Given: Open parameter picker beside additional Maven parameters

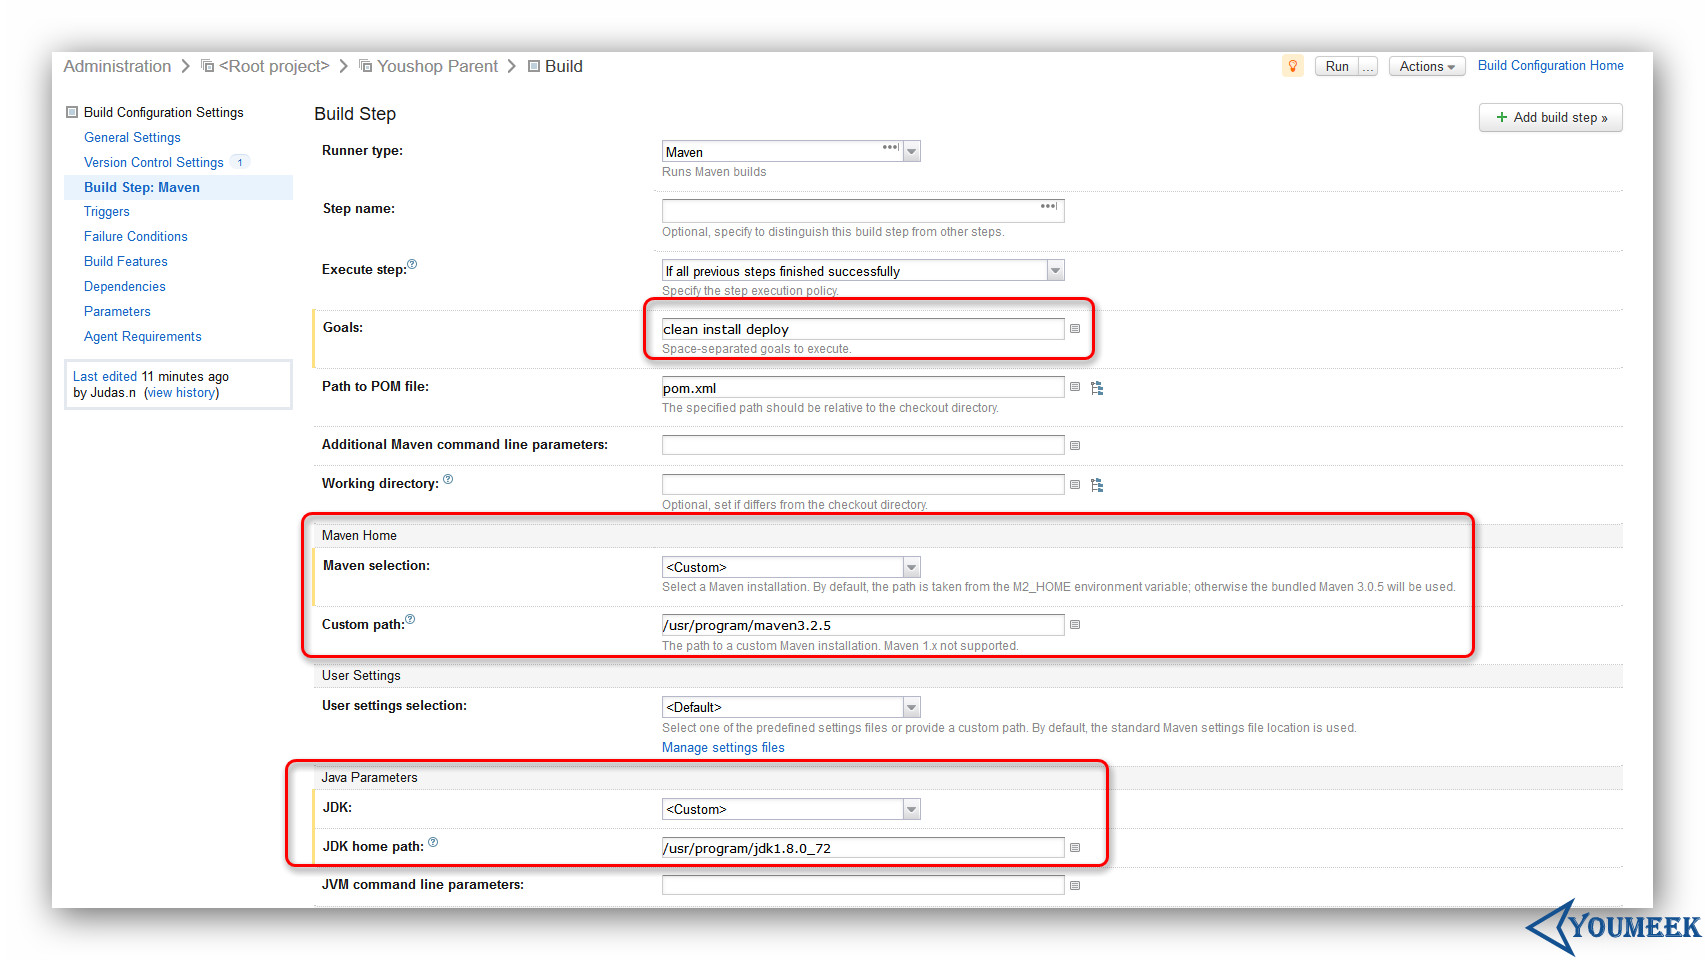Looking at the screenshot, I should coord(1075,446).
